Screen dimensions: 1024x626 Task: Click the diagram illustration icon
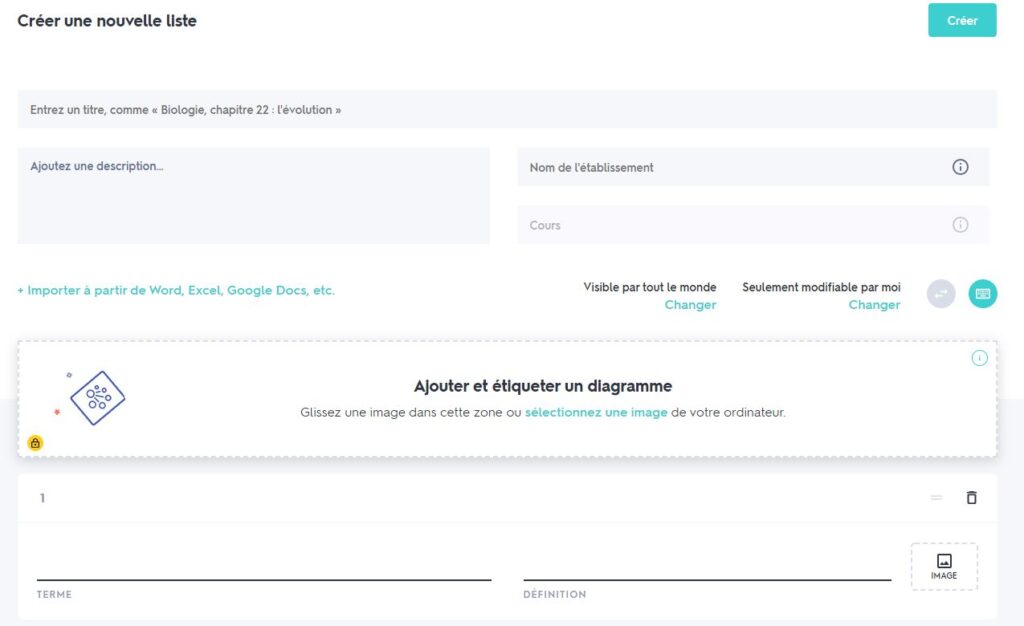[x=97, y=398]
